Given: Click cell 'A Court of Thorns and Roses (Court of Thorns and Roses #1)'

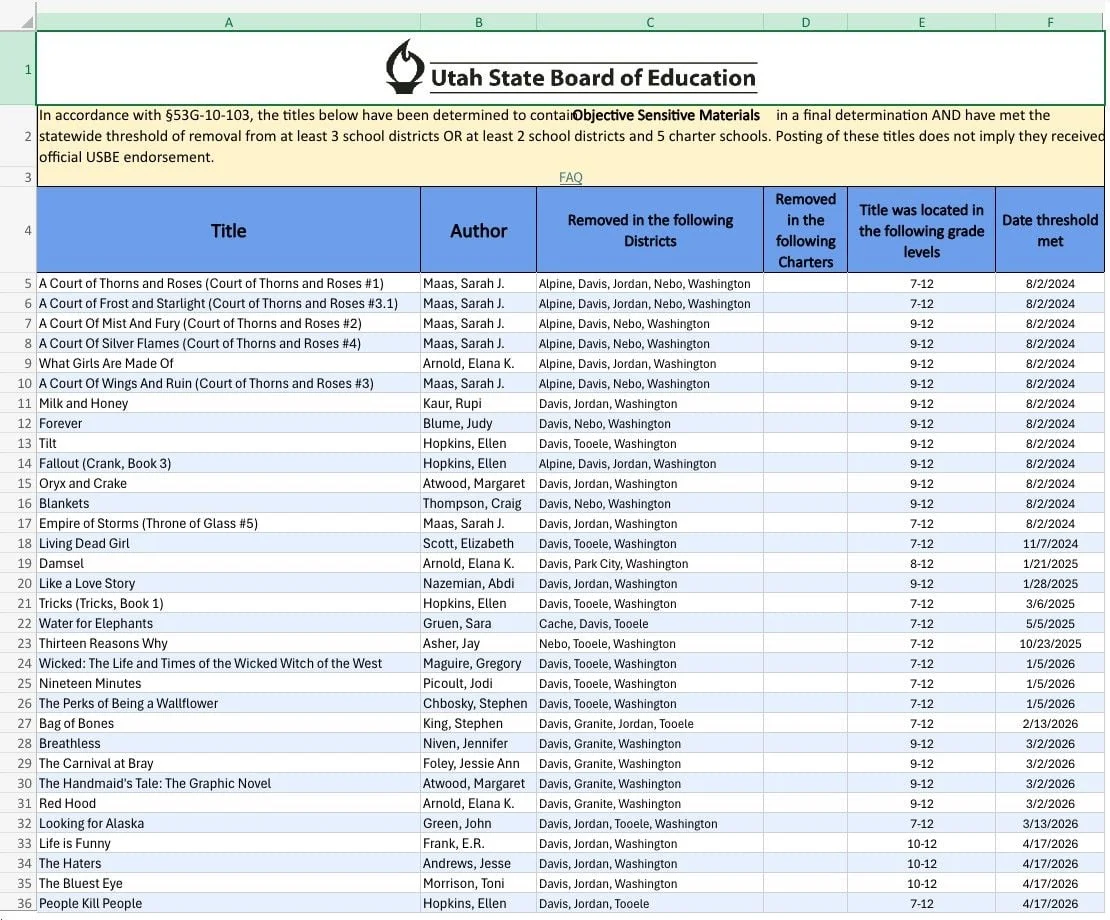Looking at the screenshot, I should [228, 283].
